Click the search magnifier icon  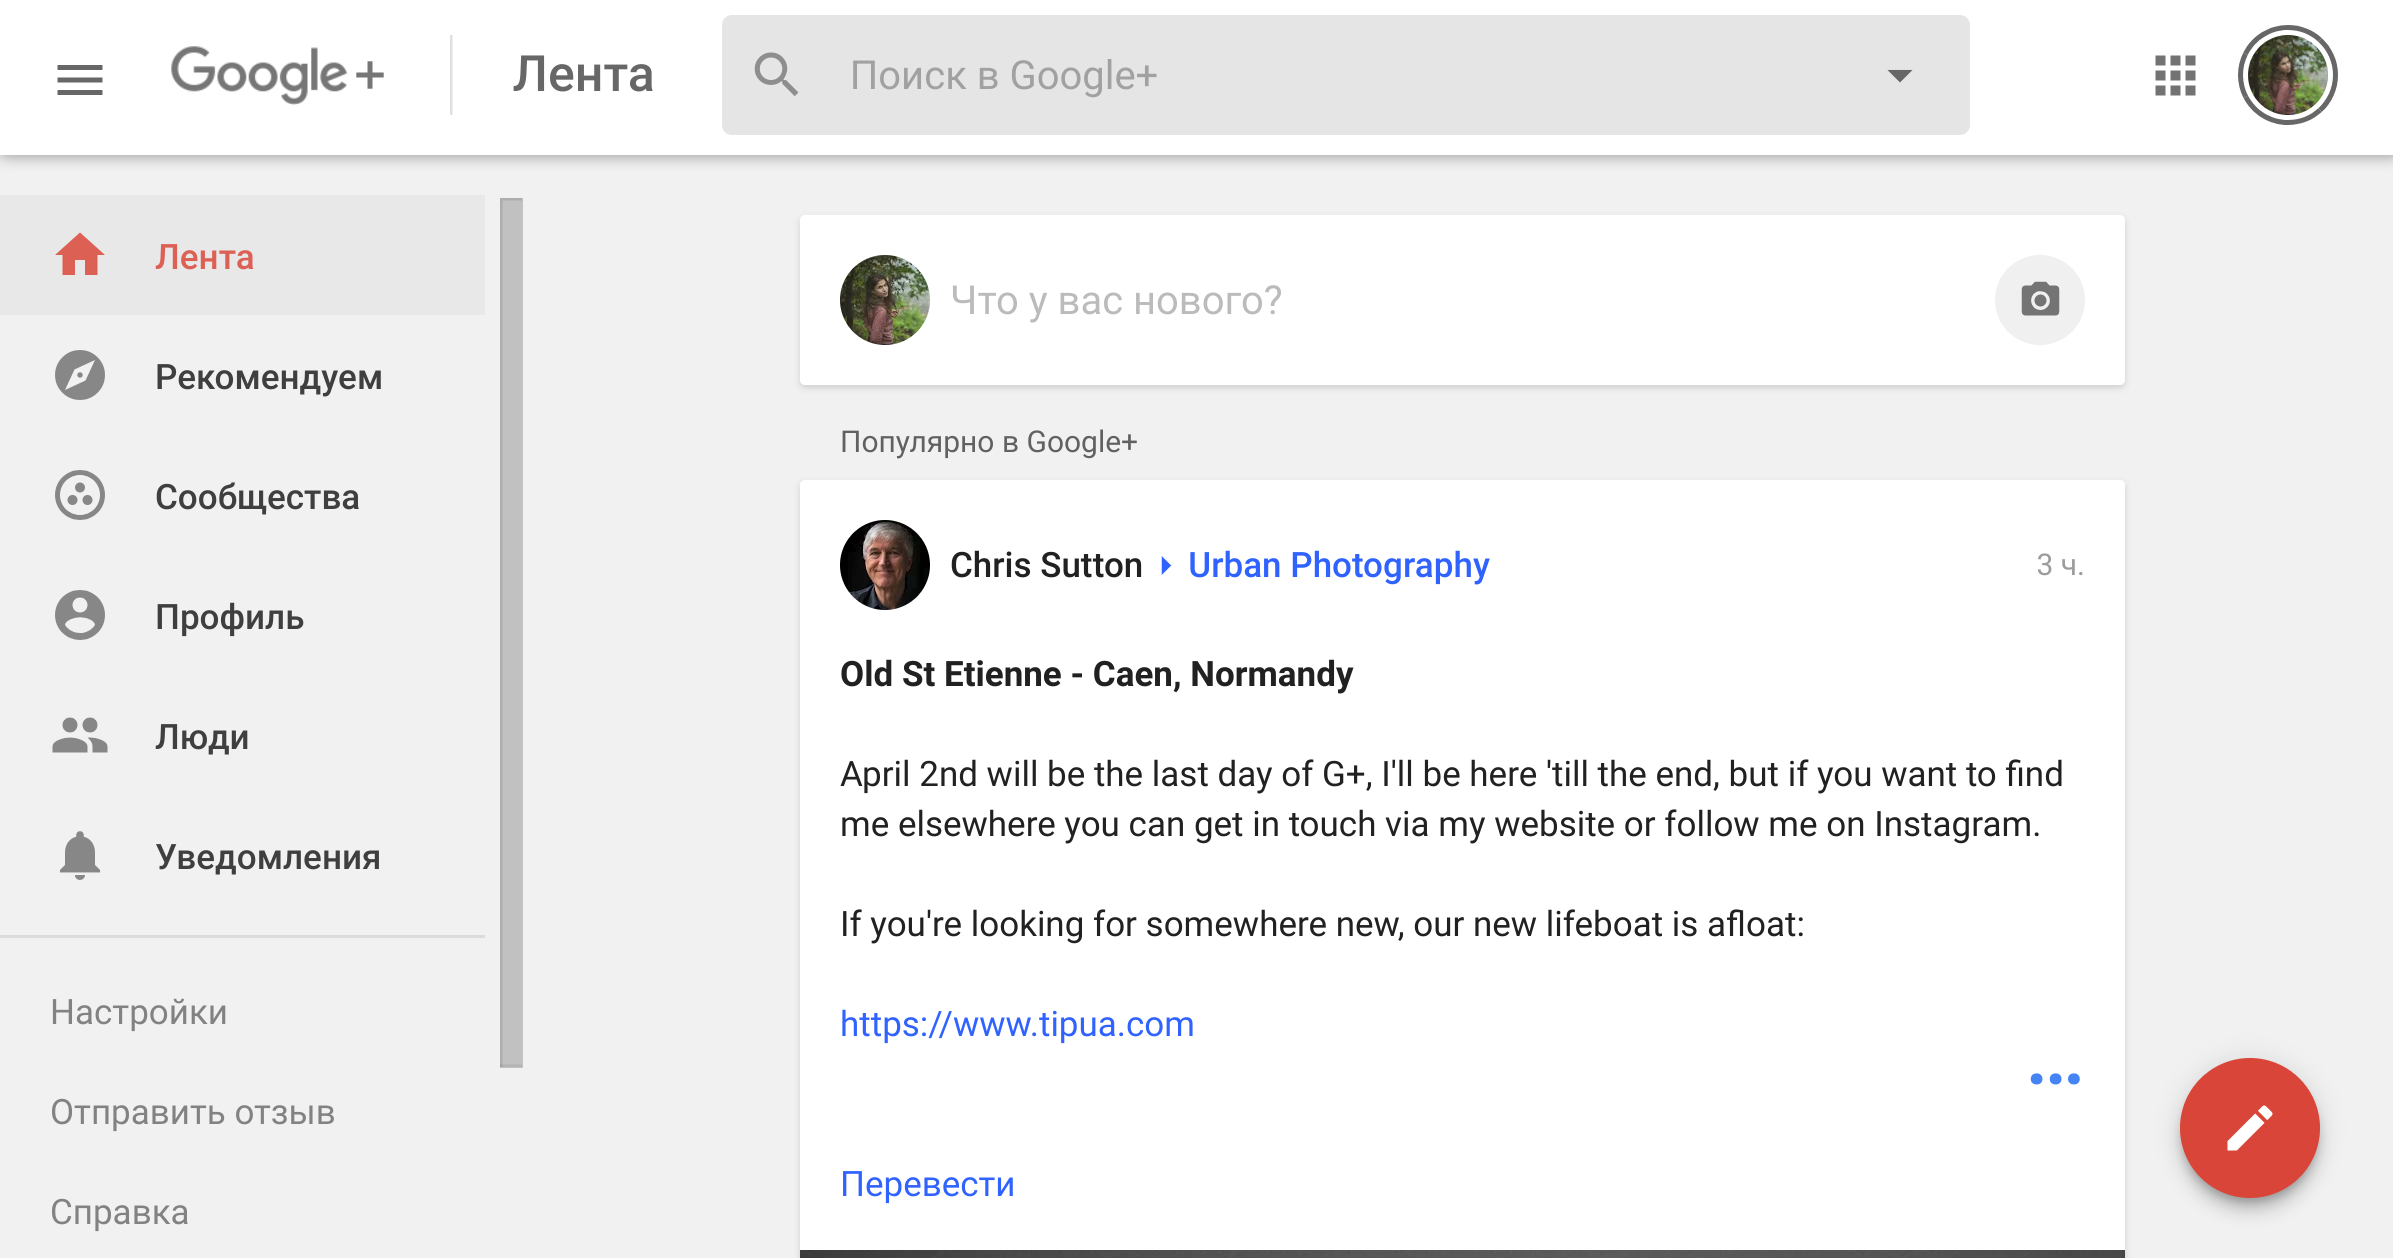point(776,76)
